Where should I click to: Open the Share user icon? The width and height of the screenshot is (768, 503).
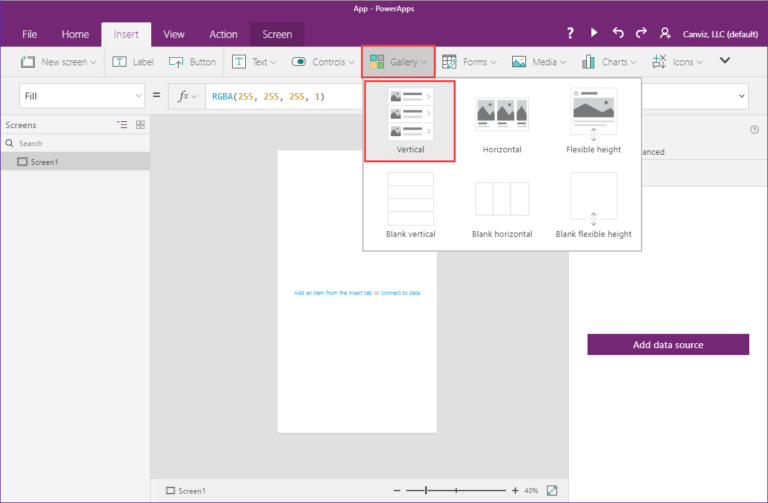666,34
